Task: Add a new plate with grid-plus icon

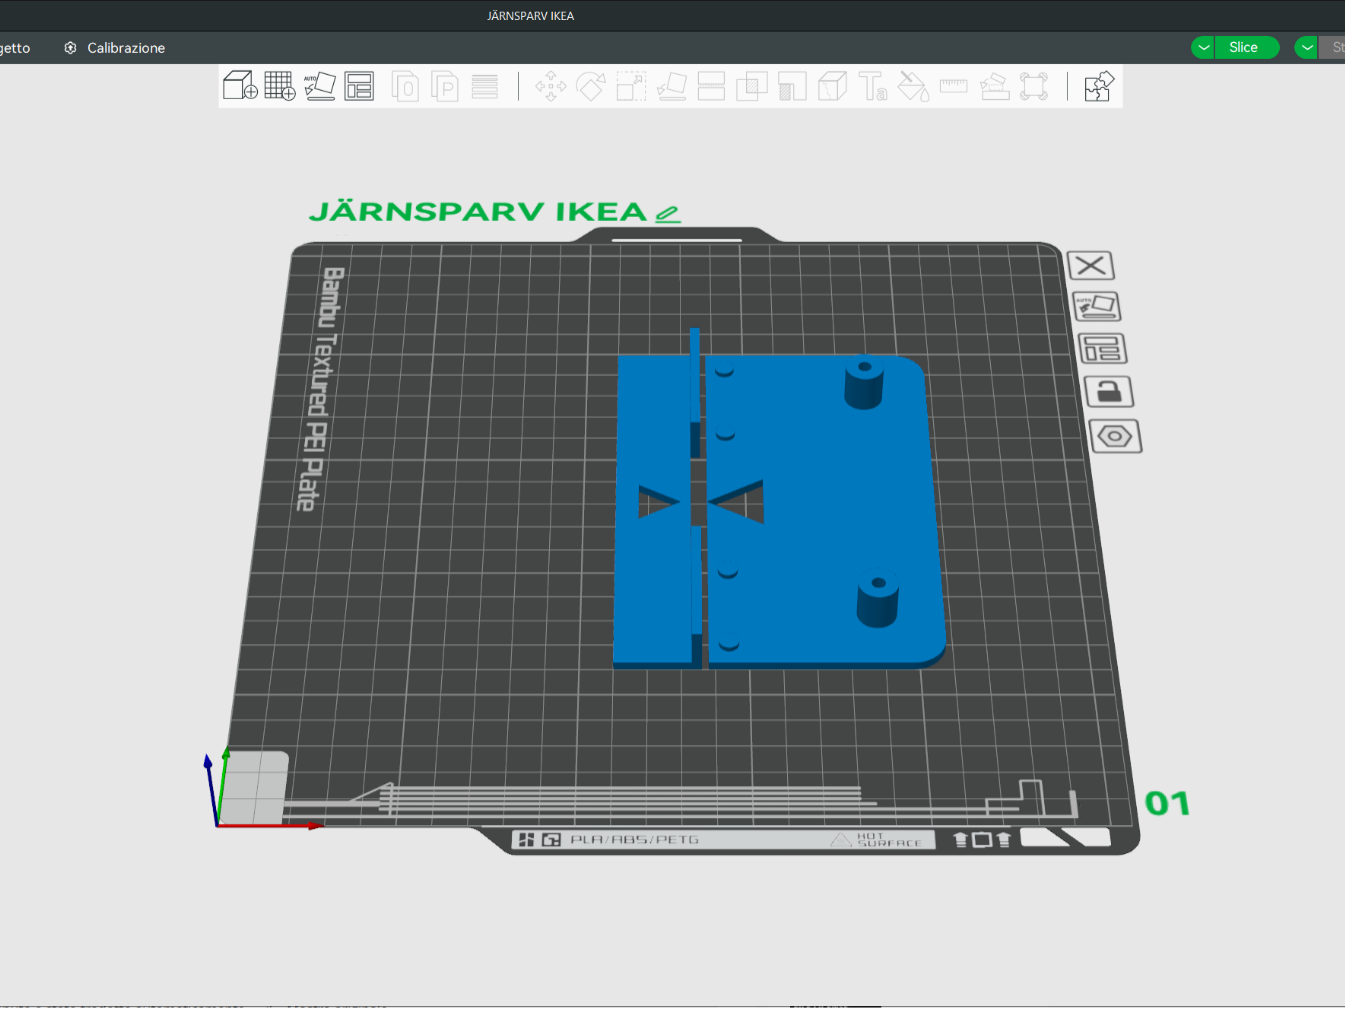Action: coord(280,86)
